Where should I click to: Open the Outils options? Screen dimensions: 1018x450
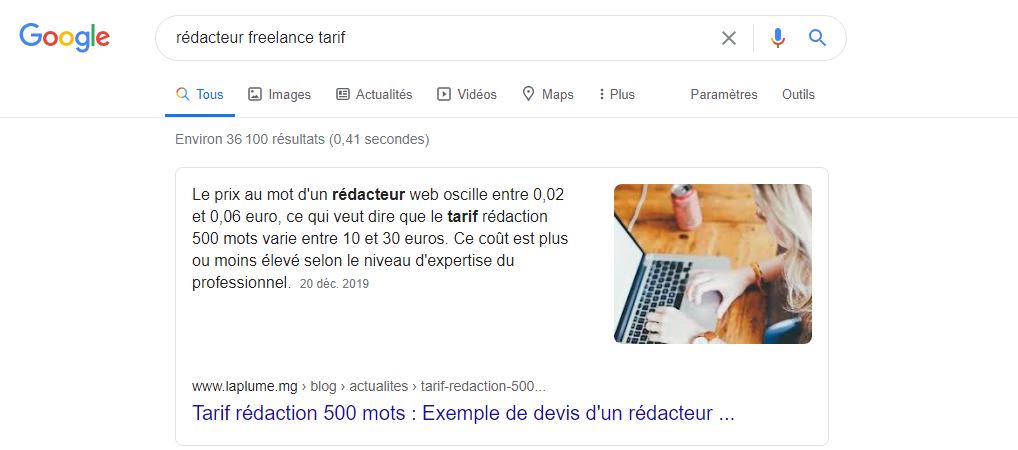[x=798, y=94]
